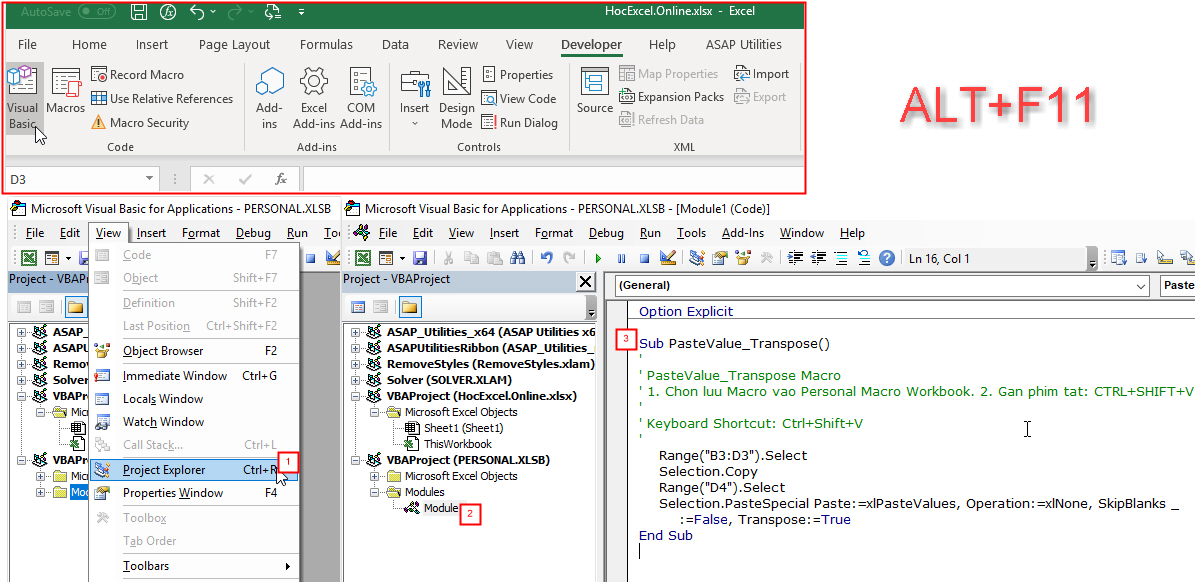The height and width of the screenshot is (582, 1195).
Task: Click the Reset stop icon in right VBA toolbar
Action: [644, 259]
